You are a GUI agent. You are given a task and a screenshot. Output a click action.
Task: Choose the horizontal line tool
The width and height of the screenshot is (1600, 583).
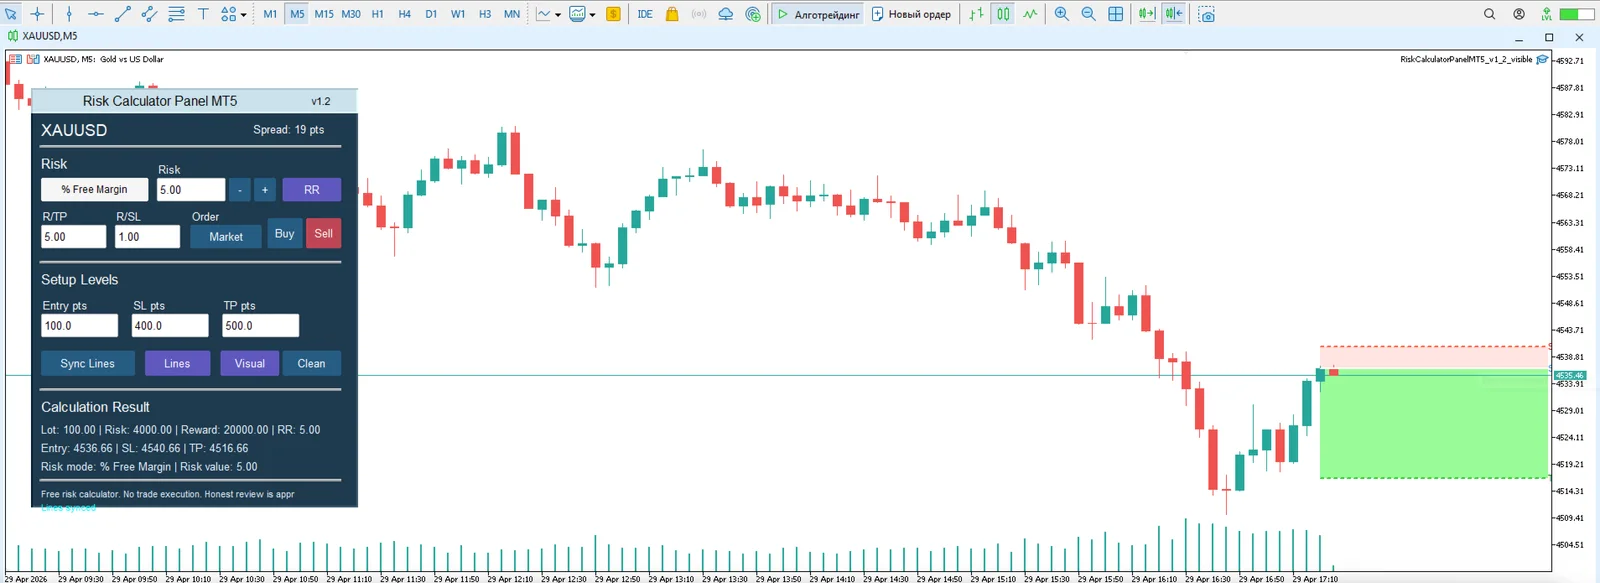click(x=96, y=14)
